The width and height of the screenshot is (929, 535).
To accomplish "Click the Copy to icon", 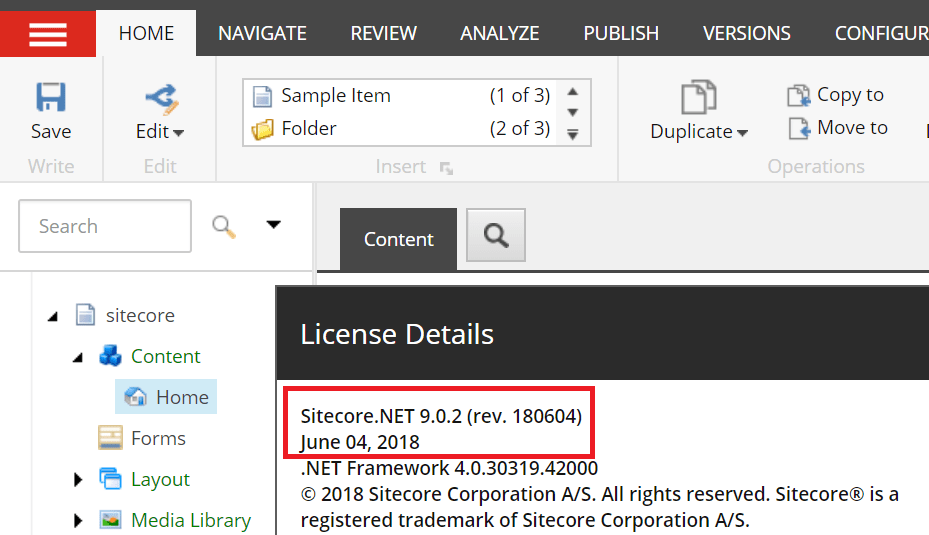I will click(x=798, y=95).
